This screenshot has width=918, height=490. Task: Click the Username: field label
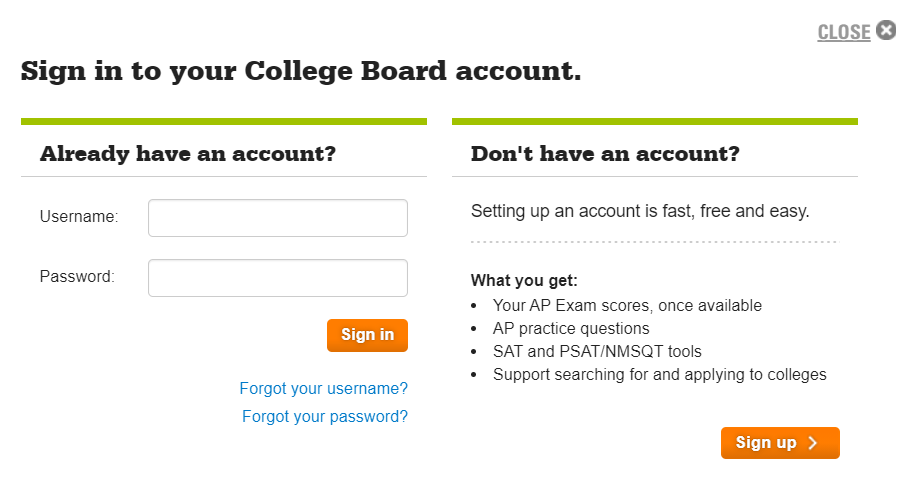click(x=79, y=217)
